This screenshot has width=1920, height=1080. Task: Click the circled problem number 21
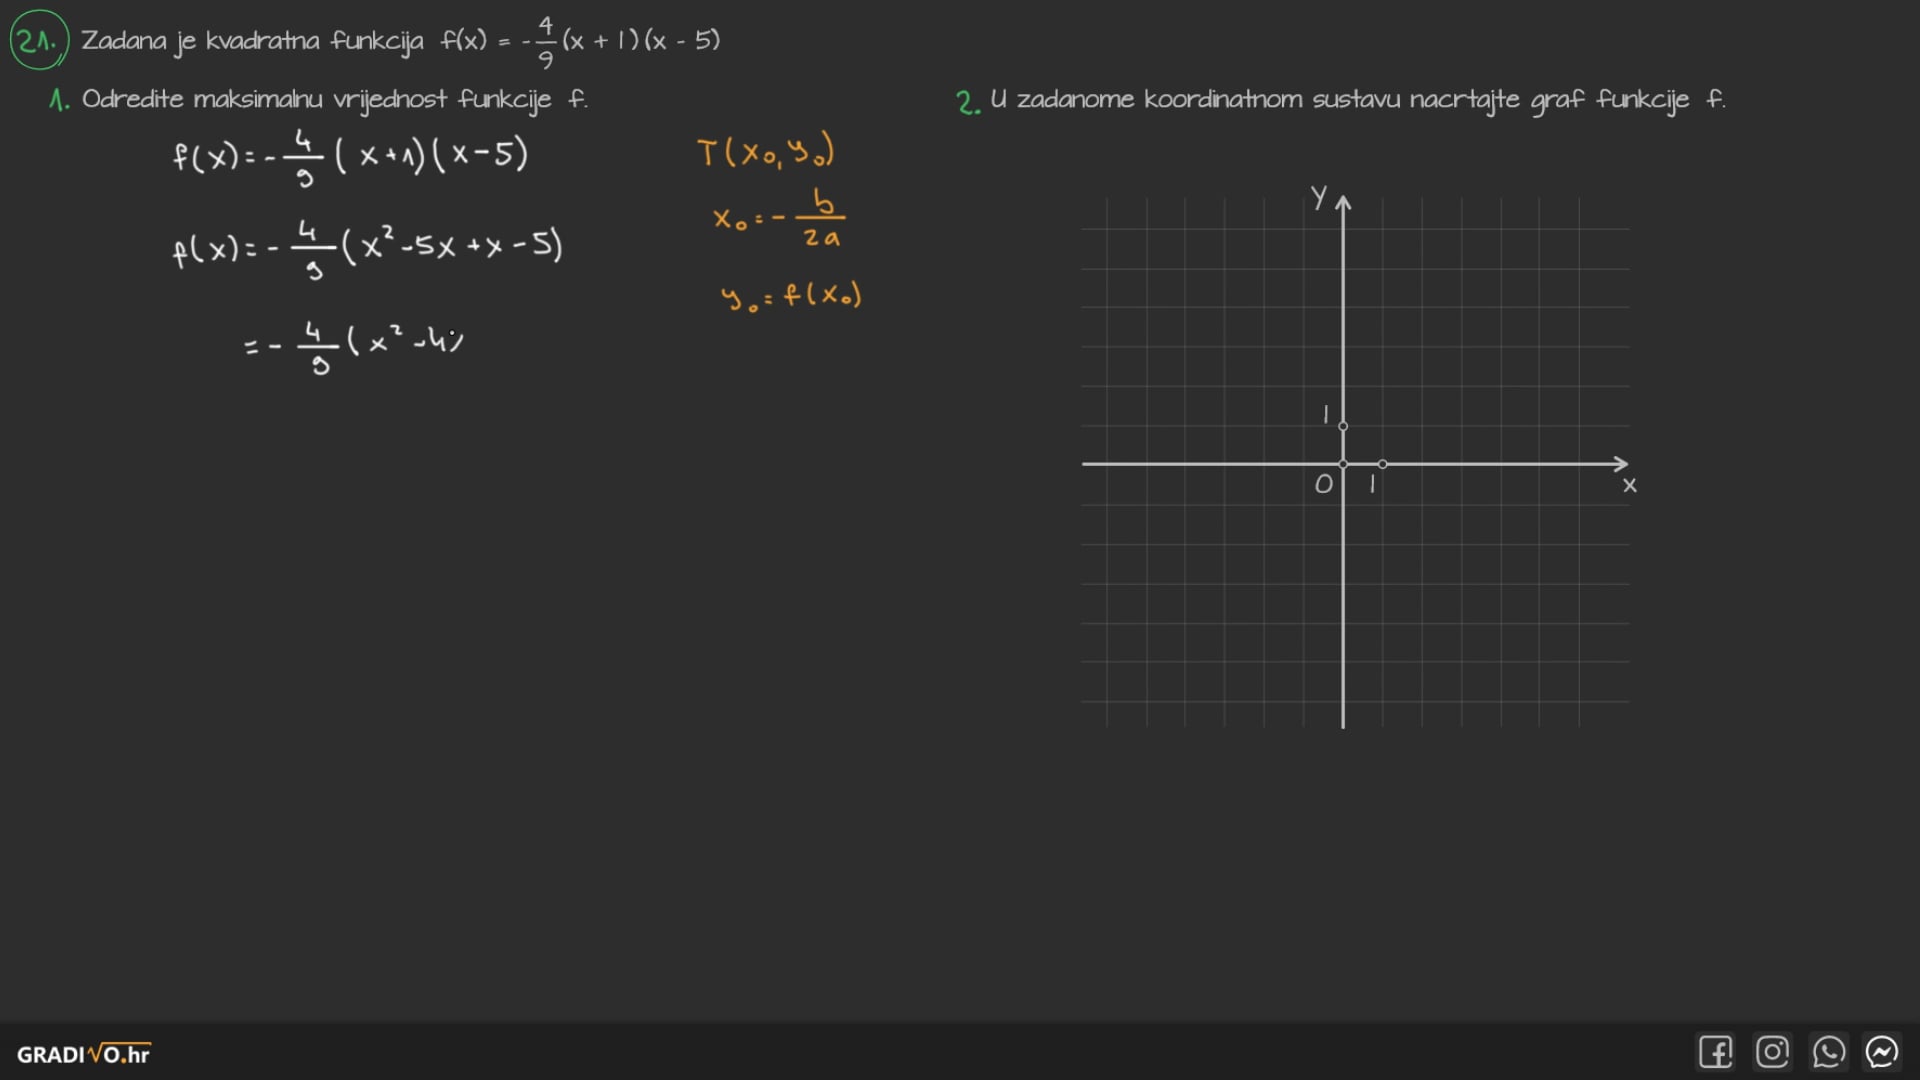[x=38, y=41]
